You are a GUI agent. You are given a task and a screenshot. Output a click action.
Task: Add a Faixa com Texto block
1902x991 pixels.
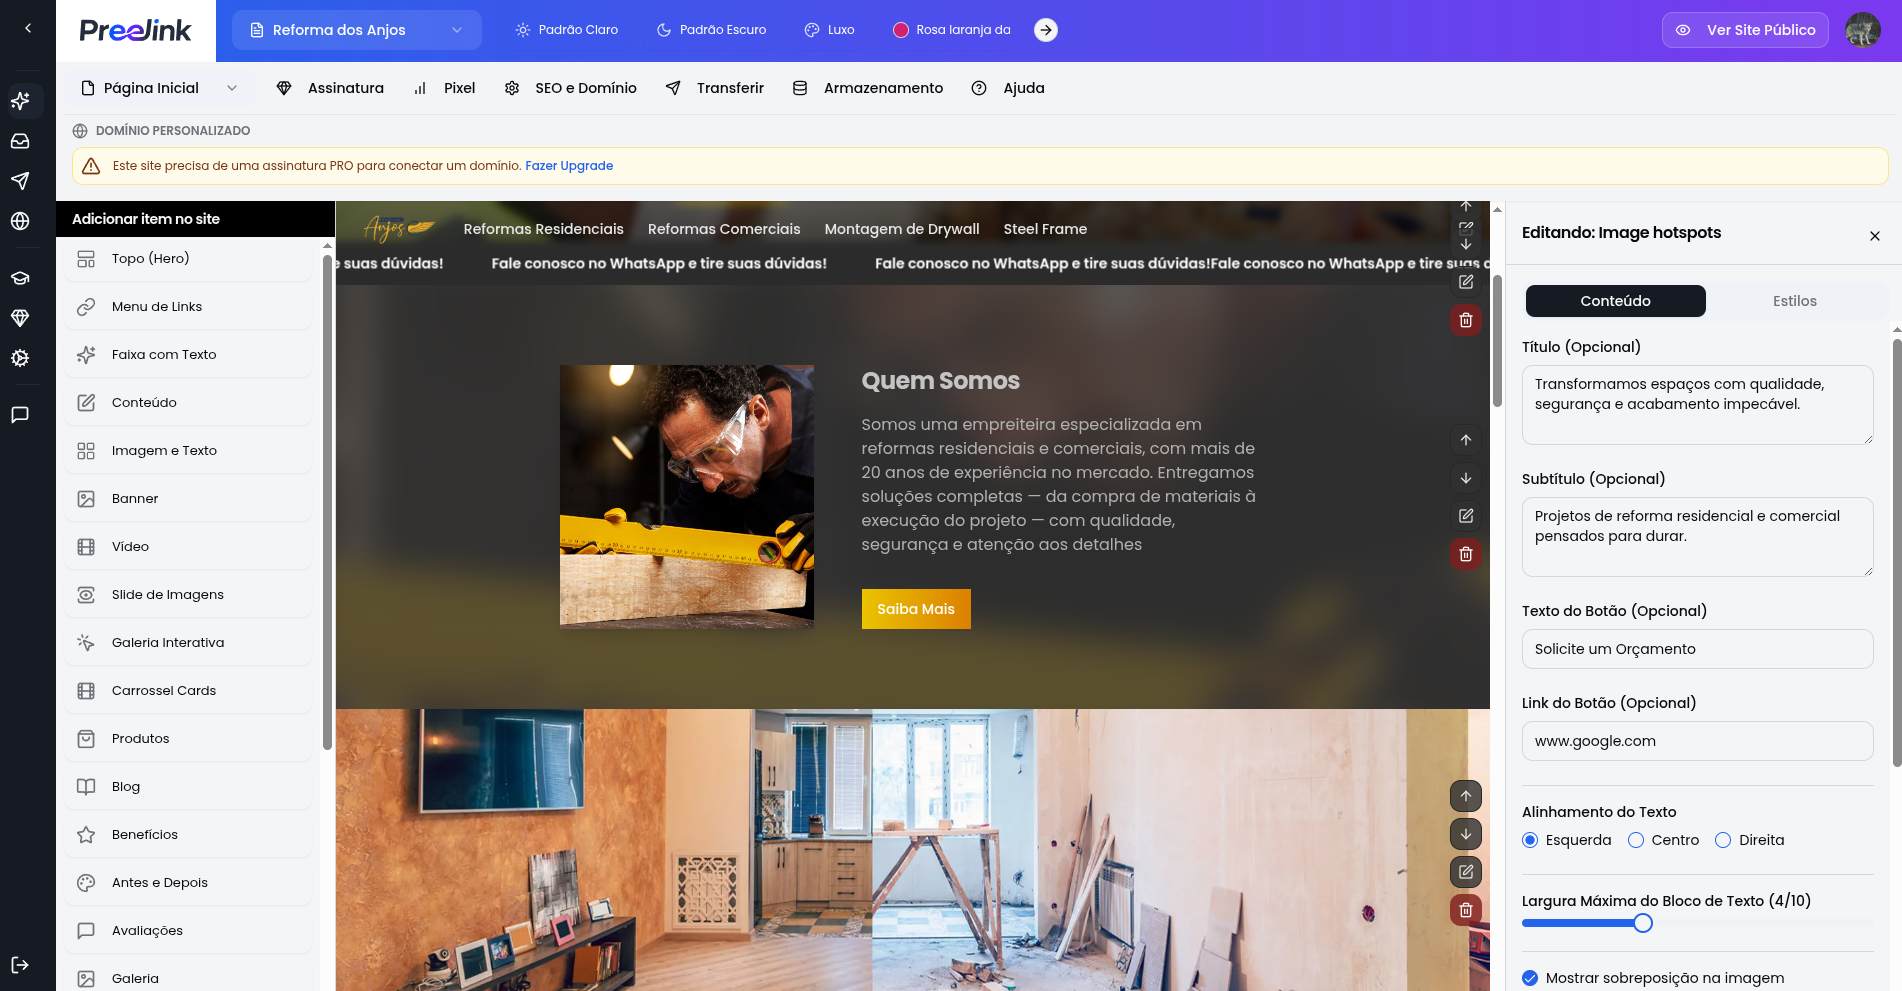click(x=188, y=355)
